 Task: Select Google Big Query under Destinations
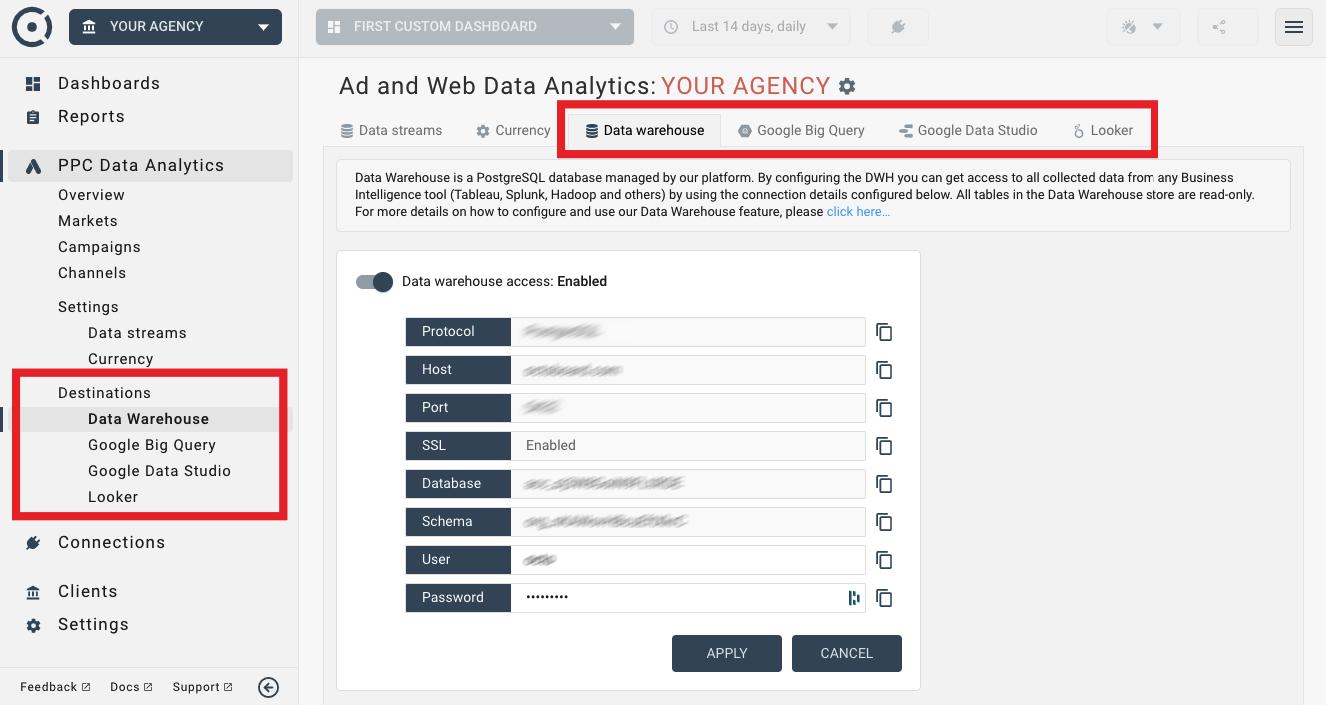click(152, 445)
